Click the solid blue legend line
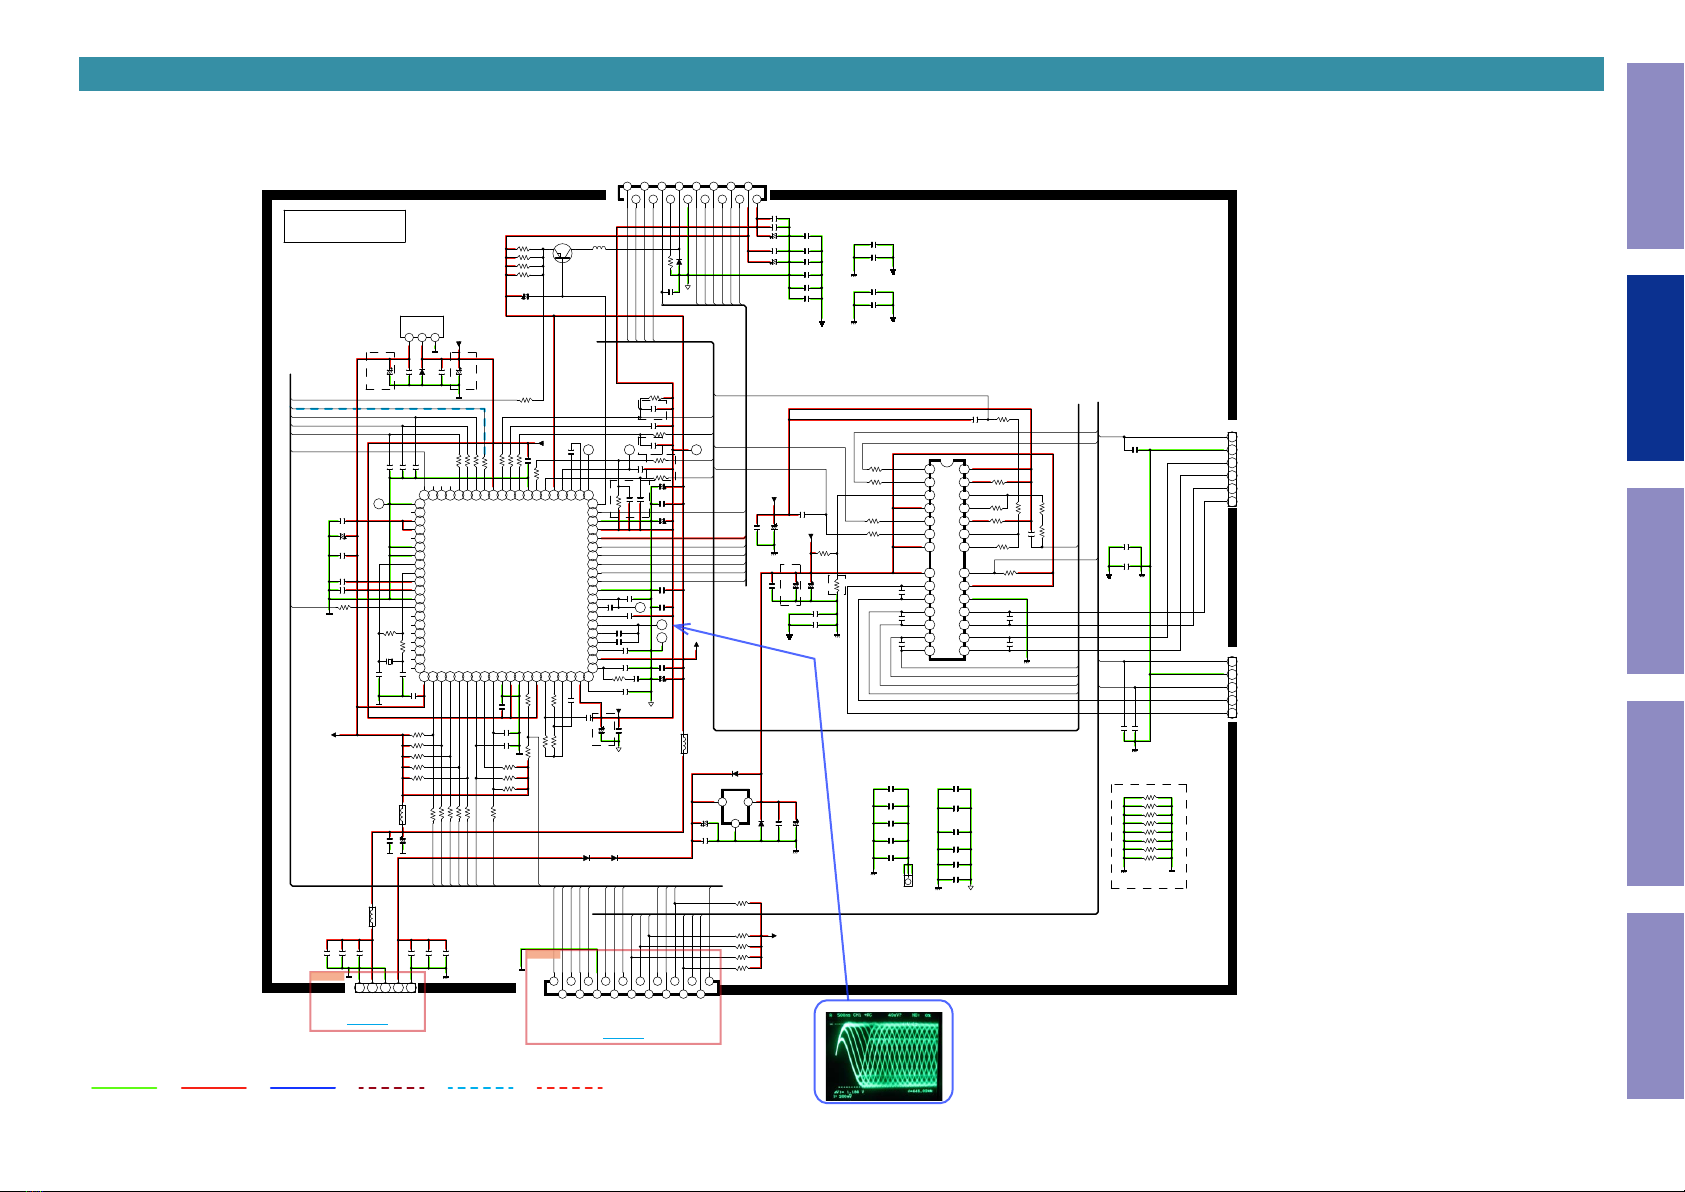 [302, 1088]
